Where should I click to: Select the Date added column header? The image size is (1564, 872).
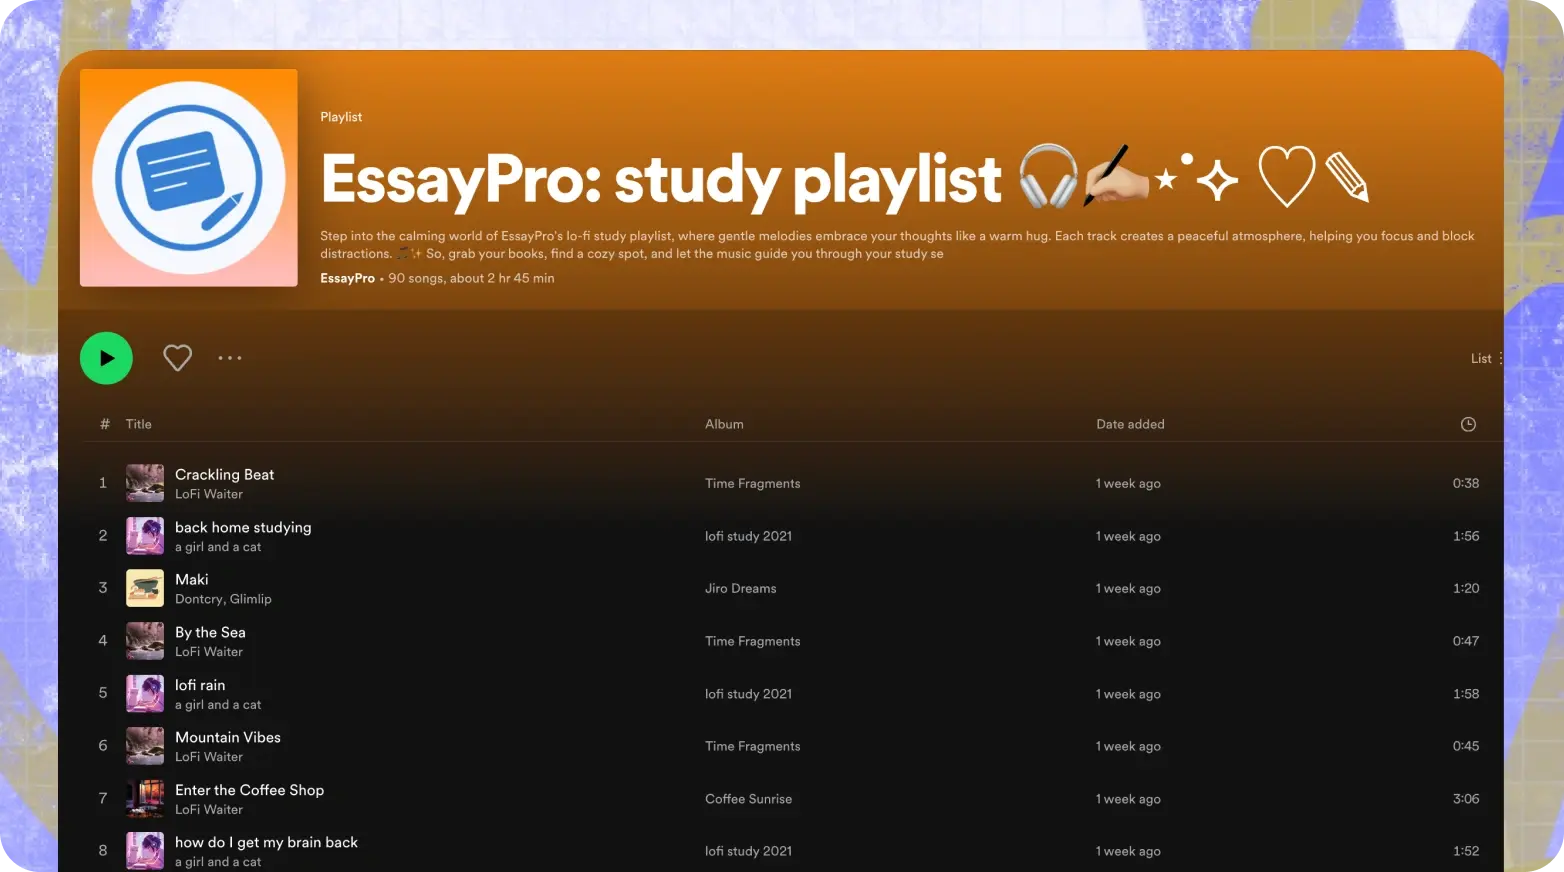(1130, 423)
